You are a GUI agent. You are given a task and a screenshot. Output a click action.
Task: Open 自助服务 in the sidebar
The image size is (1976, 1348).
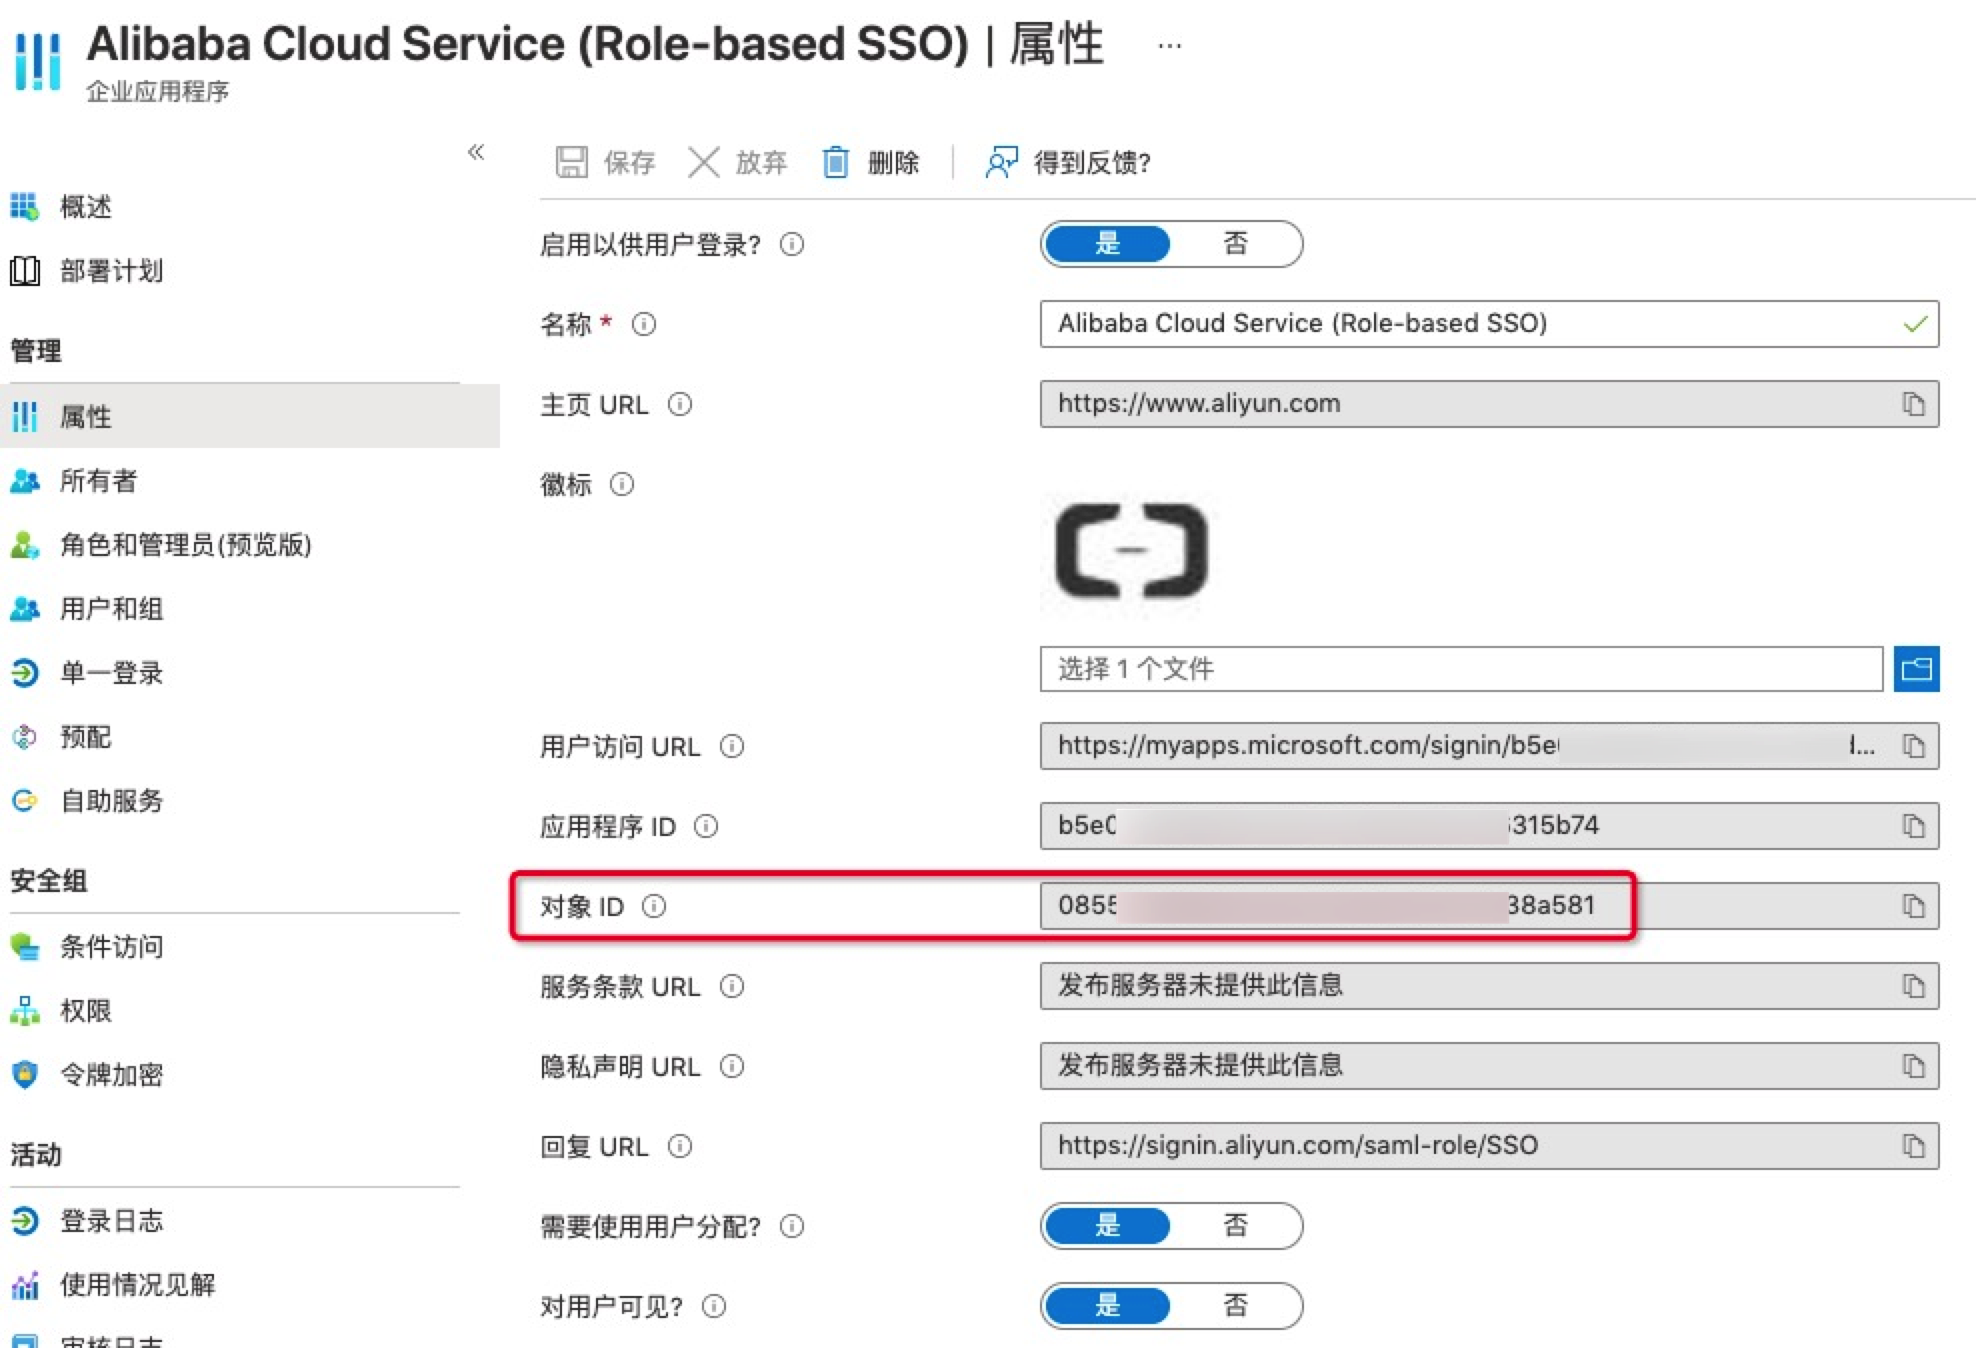pyautogui.click(x=87, y=801)
